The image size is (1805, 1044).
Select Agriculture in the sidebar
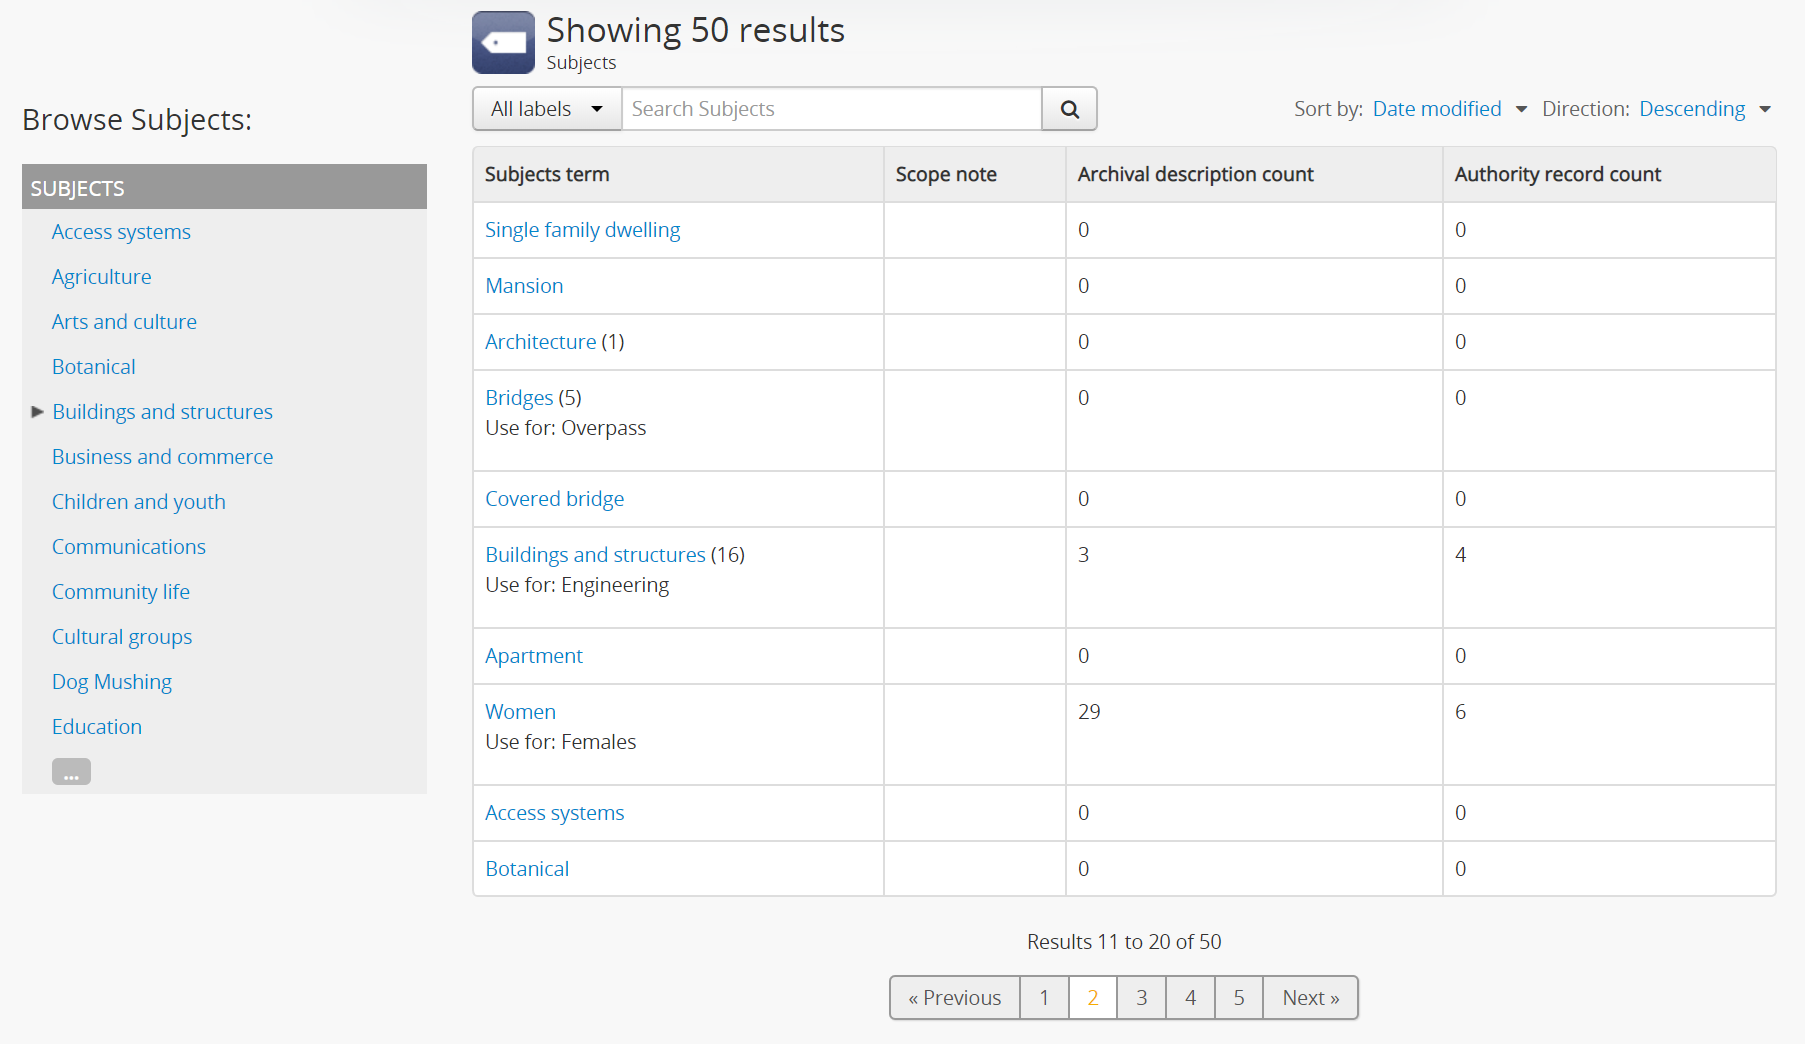(101, 276)
